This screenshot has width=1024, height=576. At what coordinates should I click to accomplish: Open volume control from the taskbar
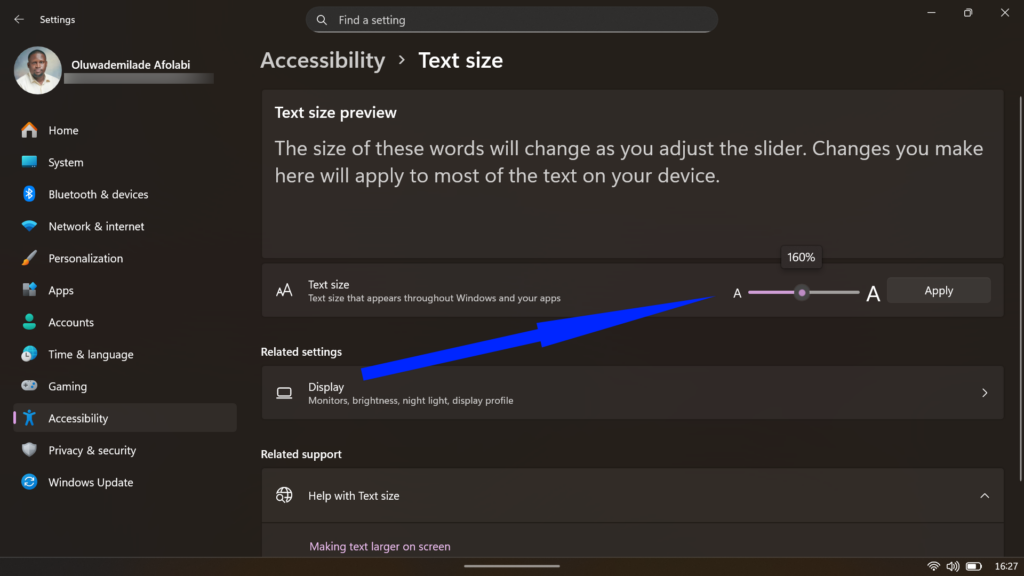coord(952,565)
